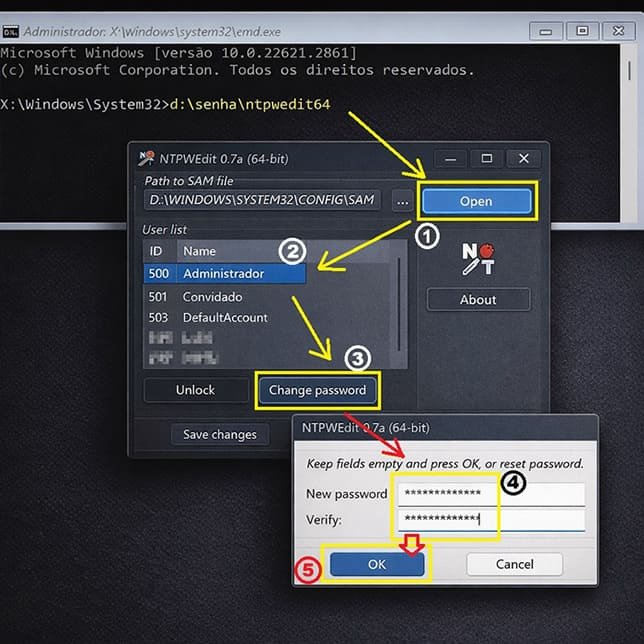Click the Name column header

tap(283, 251)
